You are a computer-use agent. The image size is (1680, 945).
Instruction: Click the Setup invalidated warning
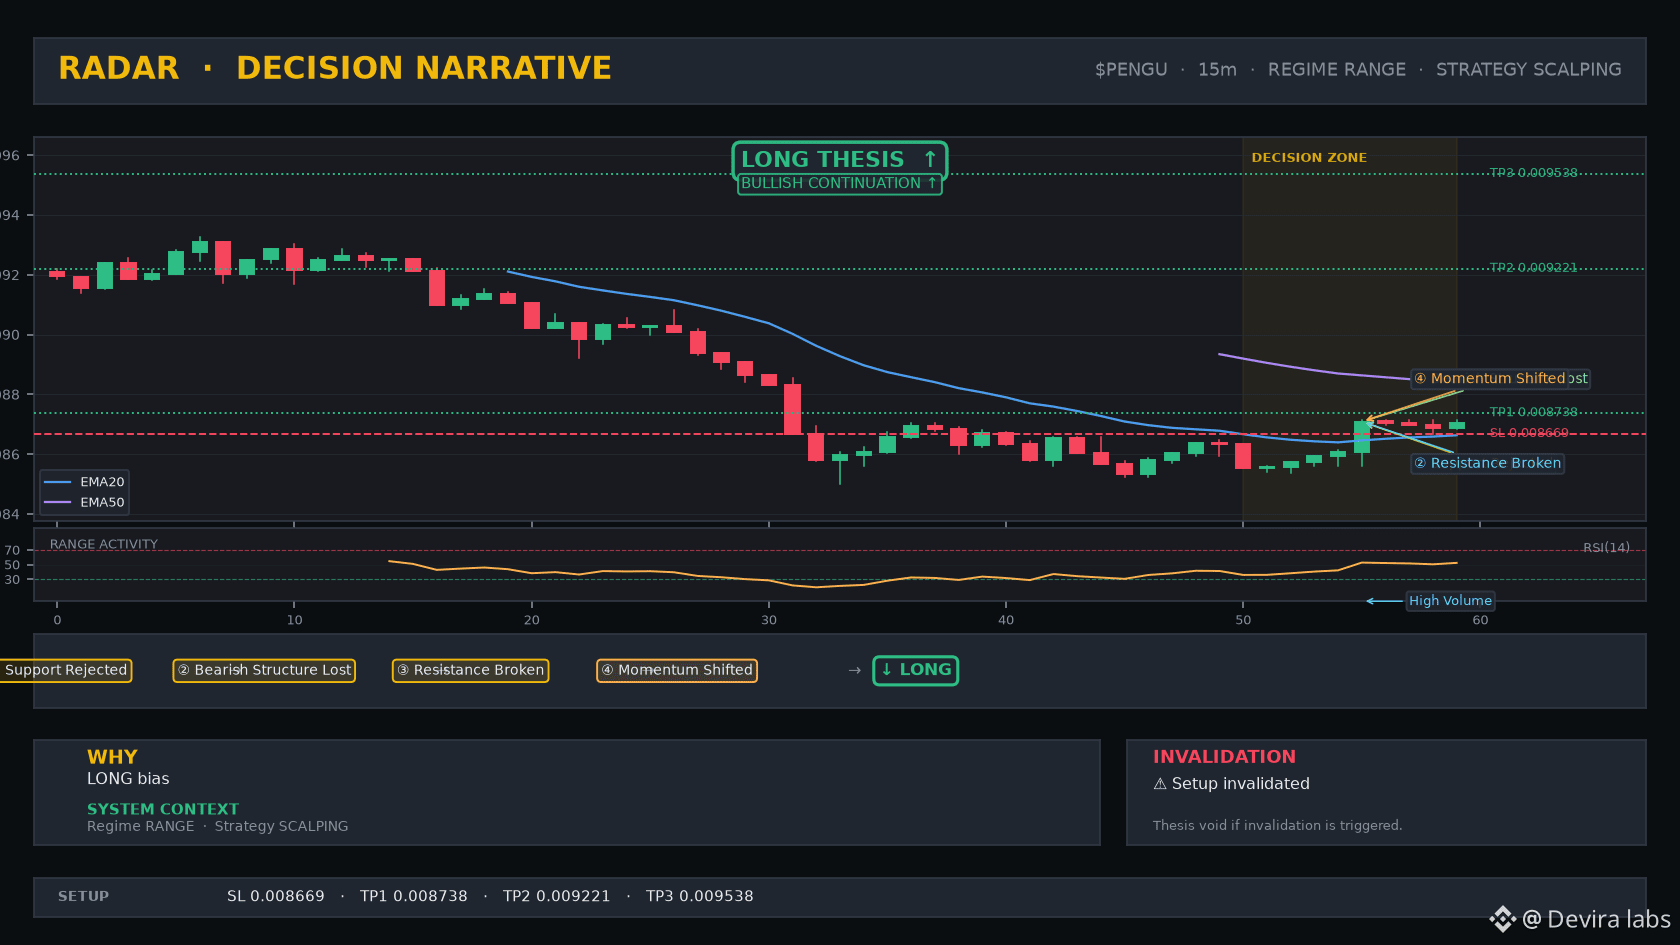(1231, 784)
